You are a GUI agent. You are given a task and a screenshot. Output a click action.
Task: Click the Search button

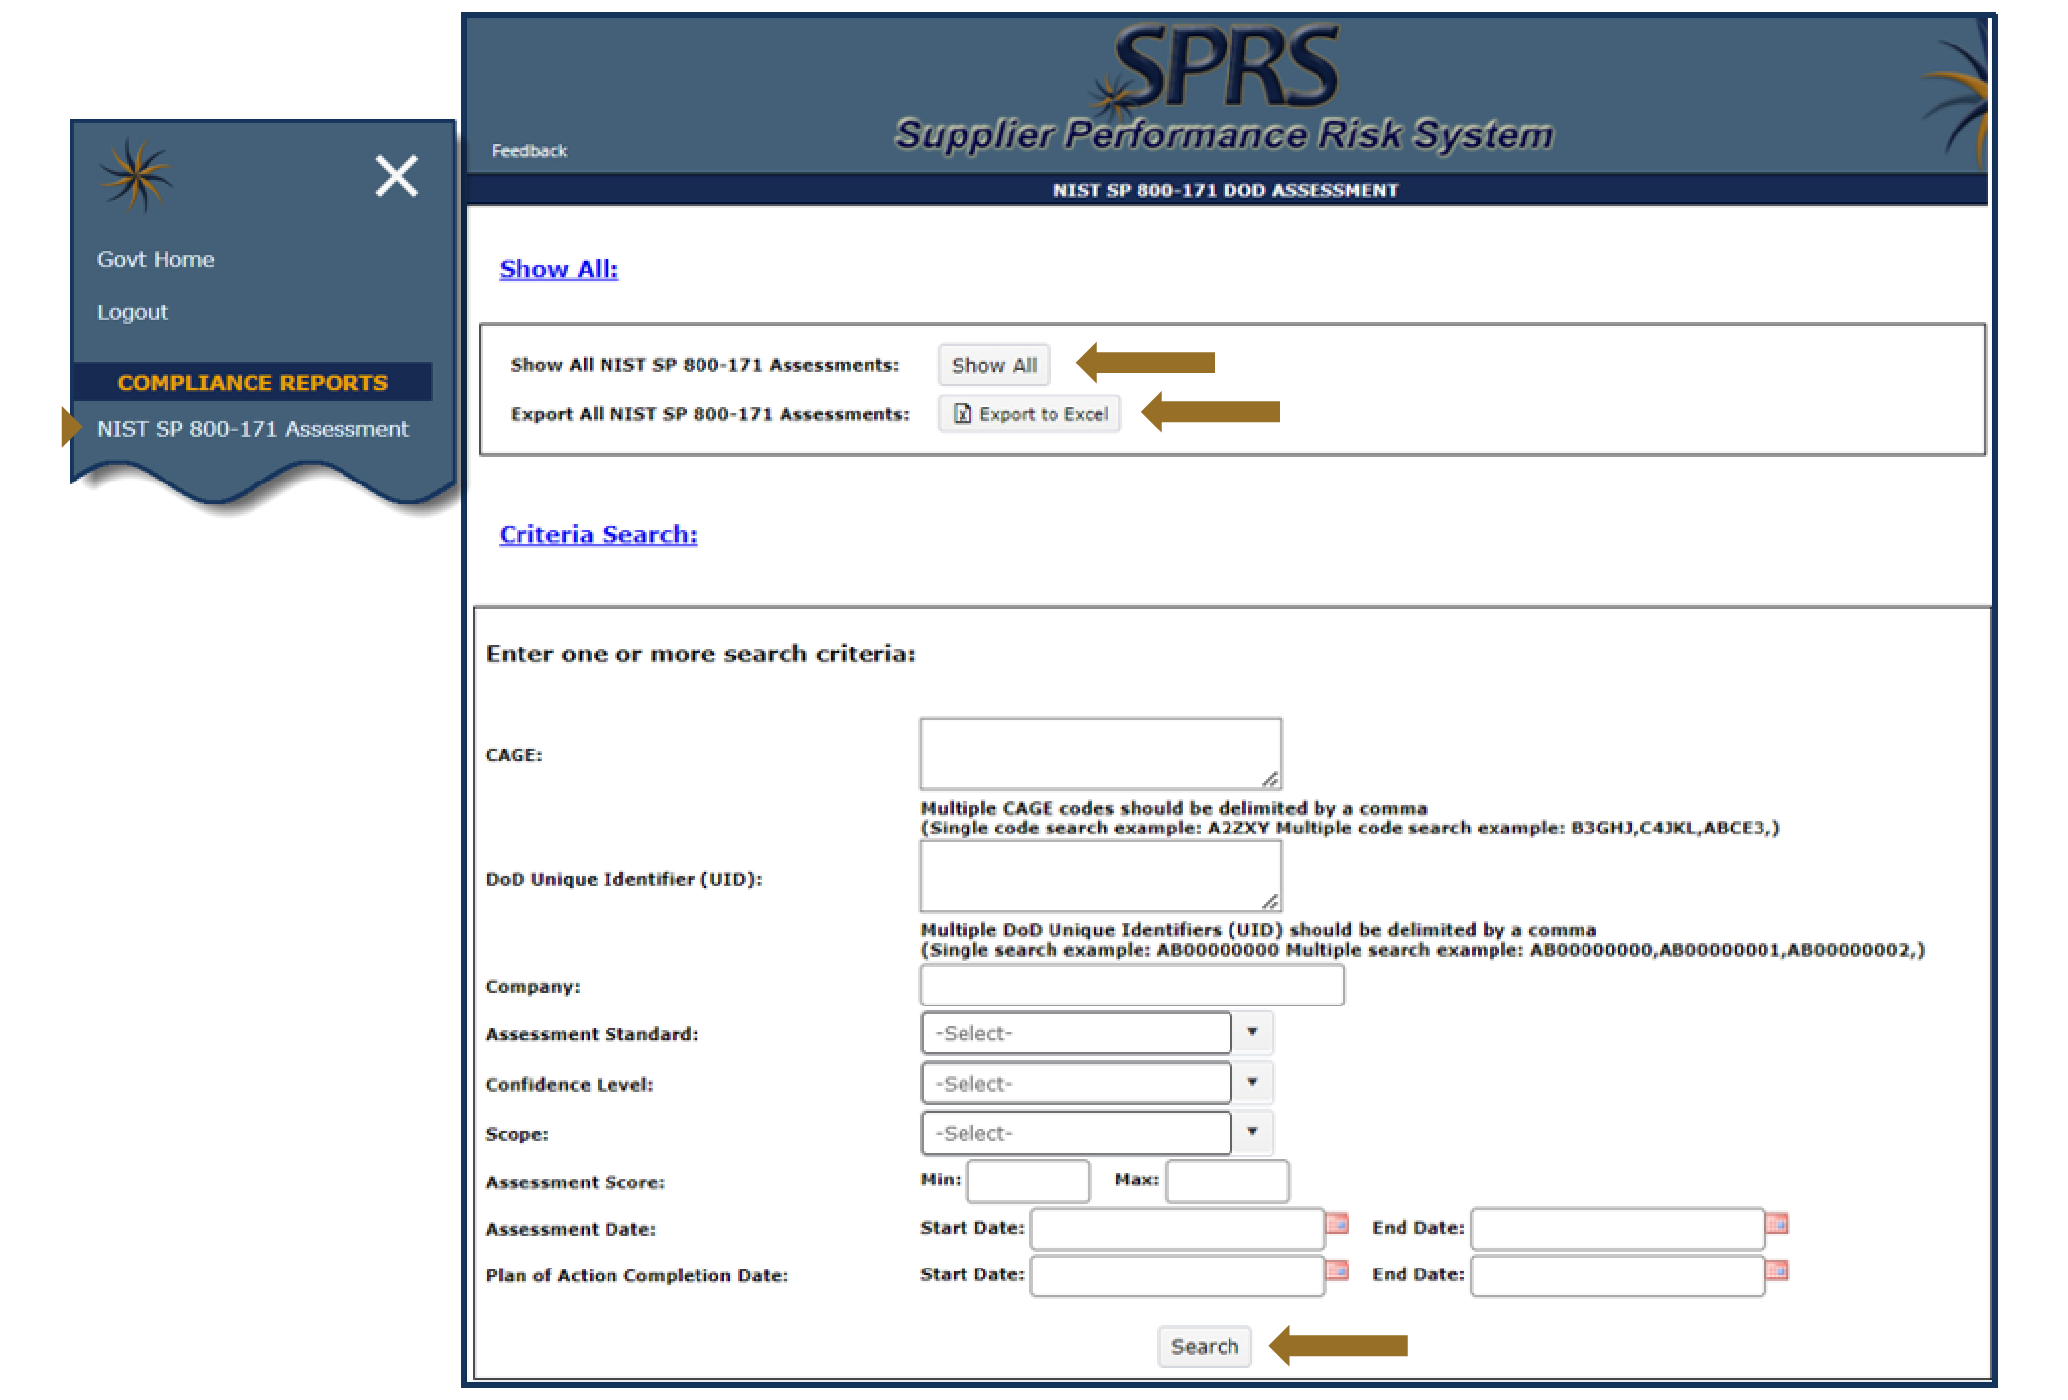coord(1204,1346)
